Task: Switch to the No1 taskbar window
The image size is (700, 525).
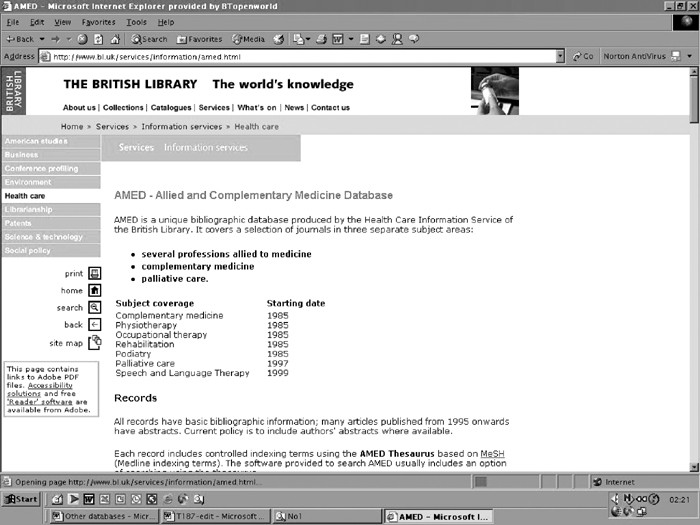Action: click(x=327, y=517)
